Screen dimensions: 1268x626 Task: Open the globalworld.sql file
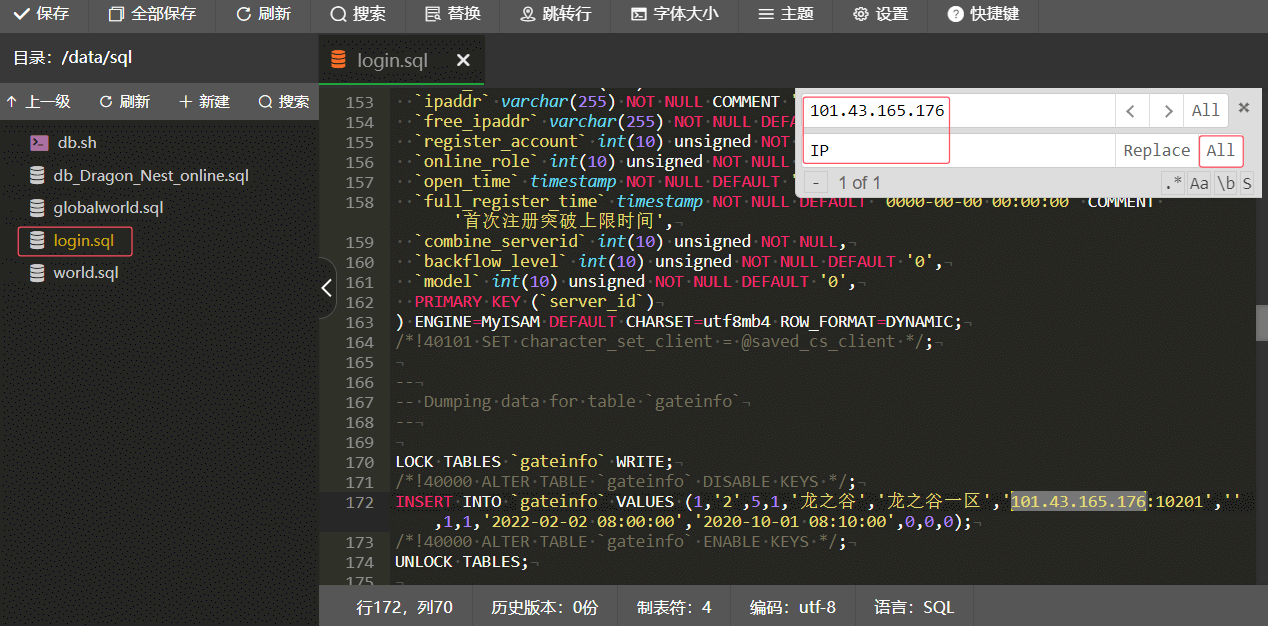[x=107, y=208]
